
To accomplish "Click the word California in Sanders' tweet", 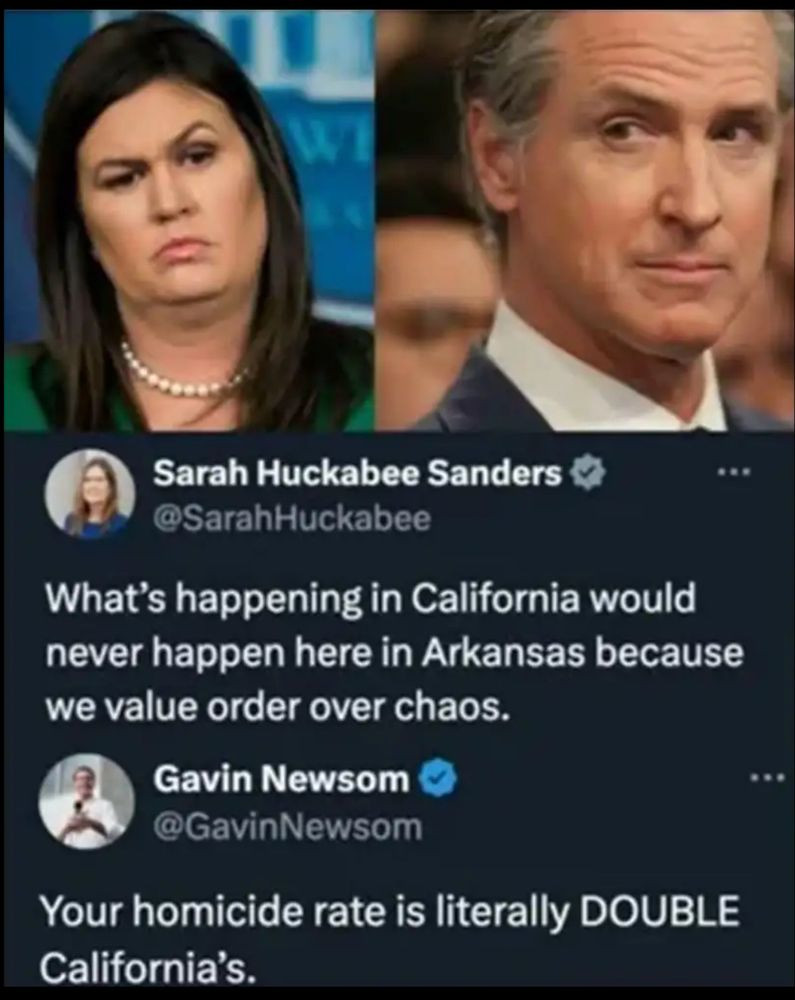I will pos(495,598).
